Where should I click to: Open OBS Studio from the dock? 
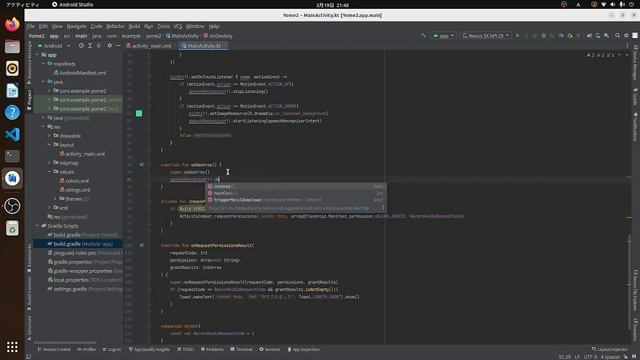12,206
